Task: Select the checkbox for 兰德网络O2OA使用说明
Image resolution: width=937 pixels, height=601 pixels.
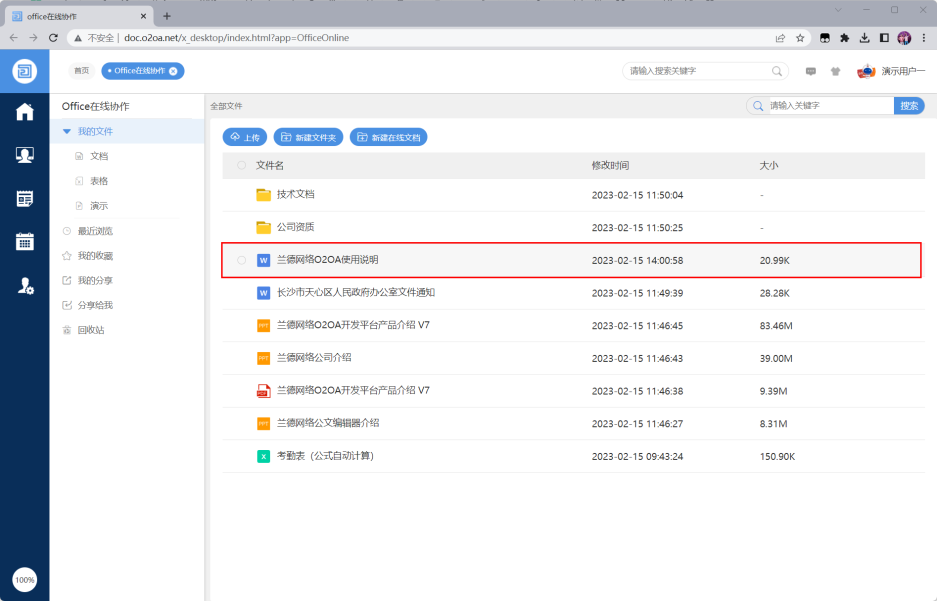Action: (241, 260)
